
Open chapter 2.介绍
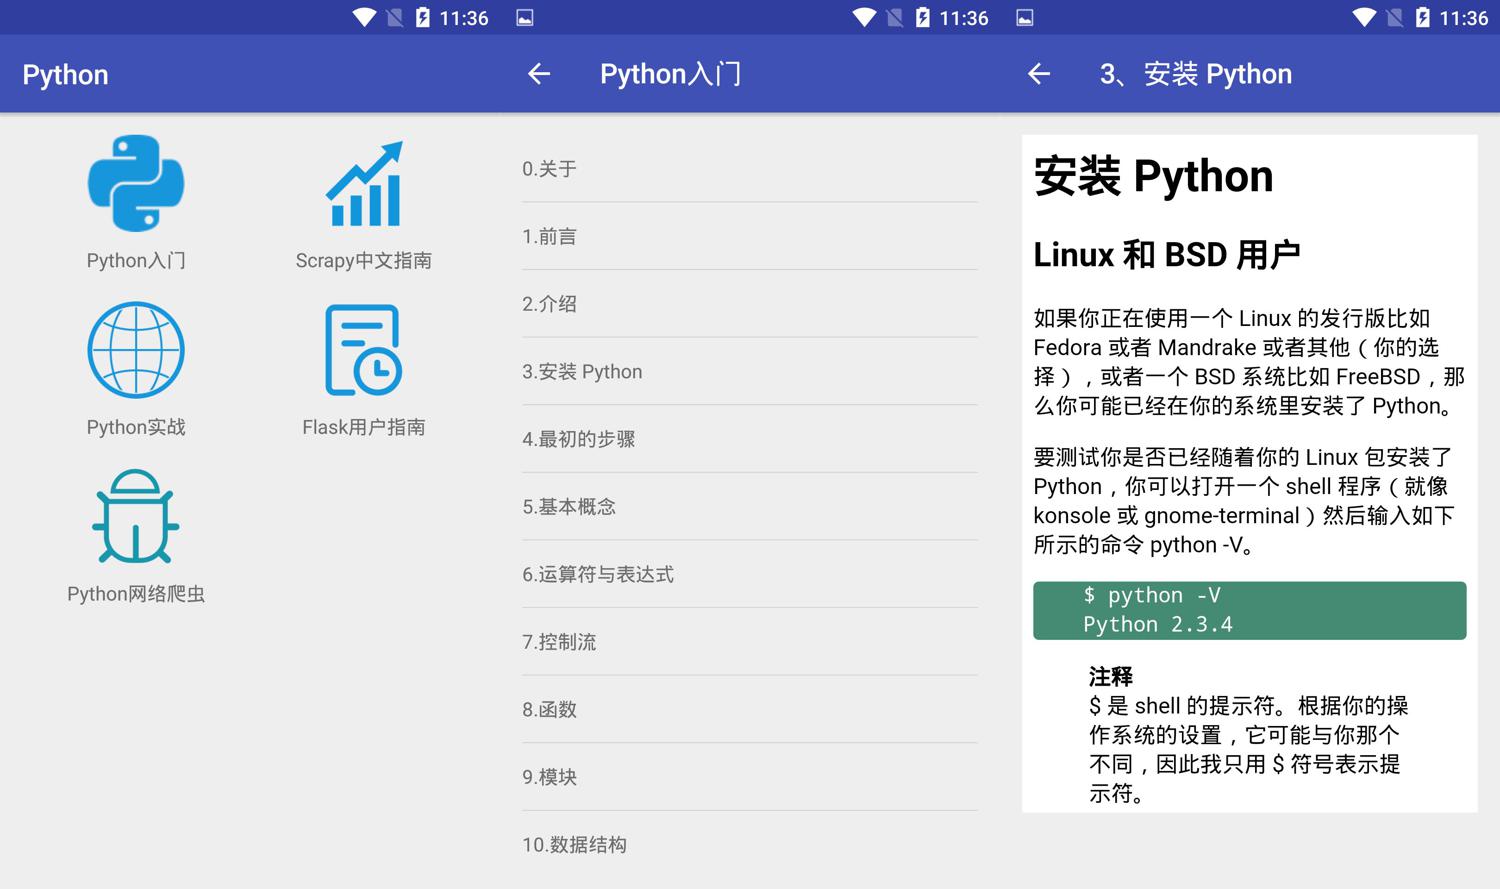click(749, 304)
